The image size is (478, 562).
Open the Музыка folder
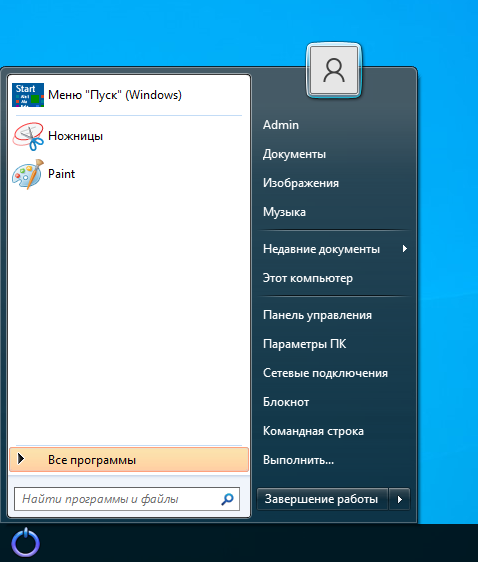[x=284, y=212]
